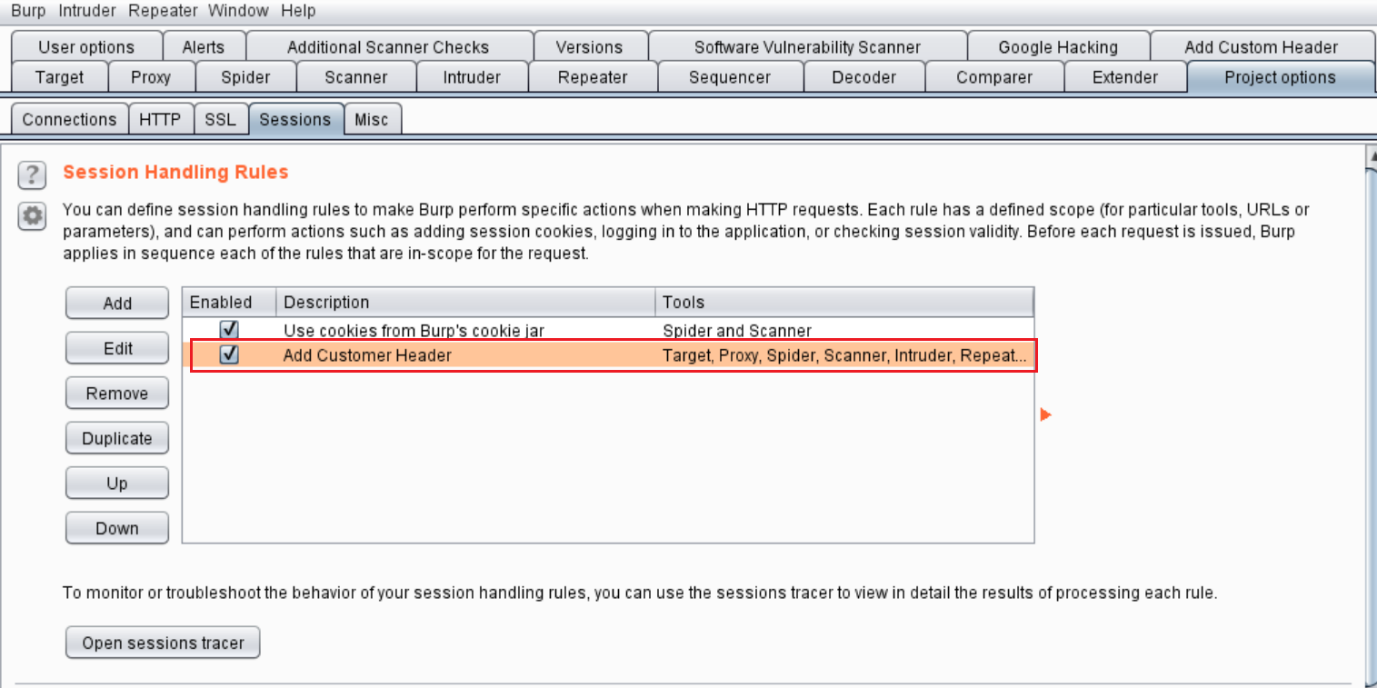Viewport: 1377px width, 688px height.
Task: Click the vertical scrollbar up arrow
Action: [1368, 156]
